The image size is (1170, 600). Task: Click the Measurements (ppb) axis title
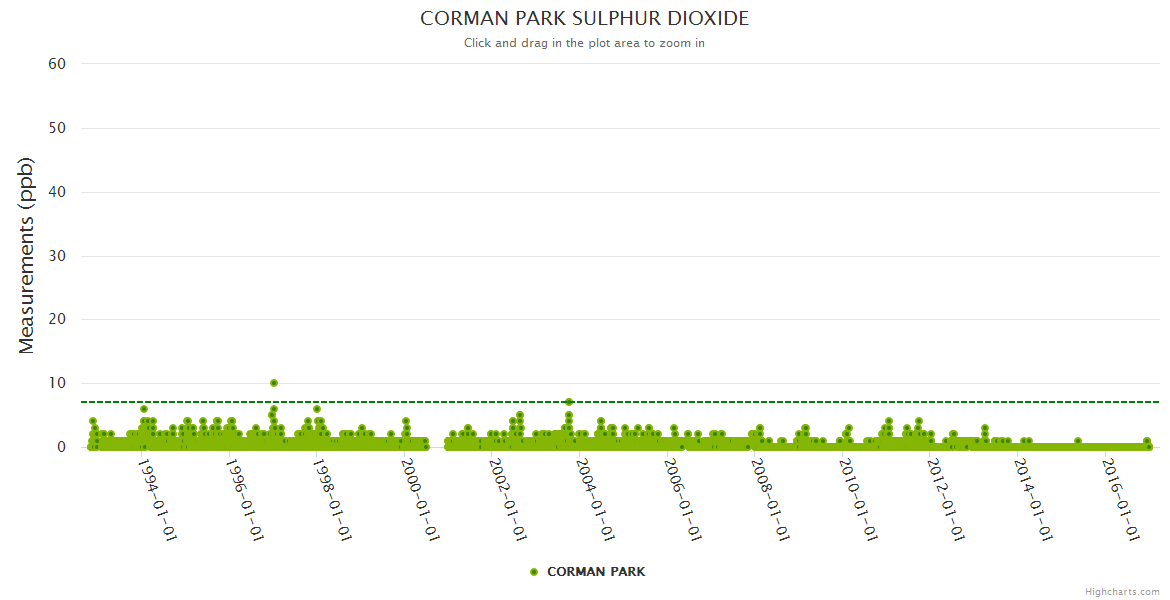pyautogui.click(x=27, y=255)
